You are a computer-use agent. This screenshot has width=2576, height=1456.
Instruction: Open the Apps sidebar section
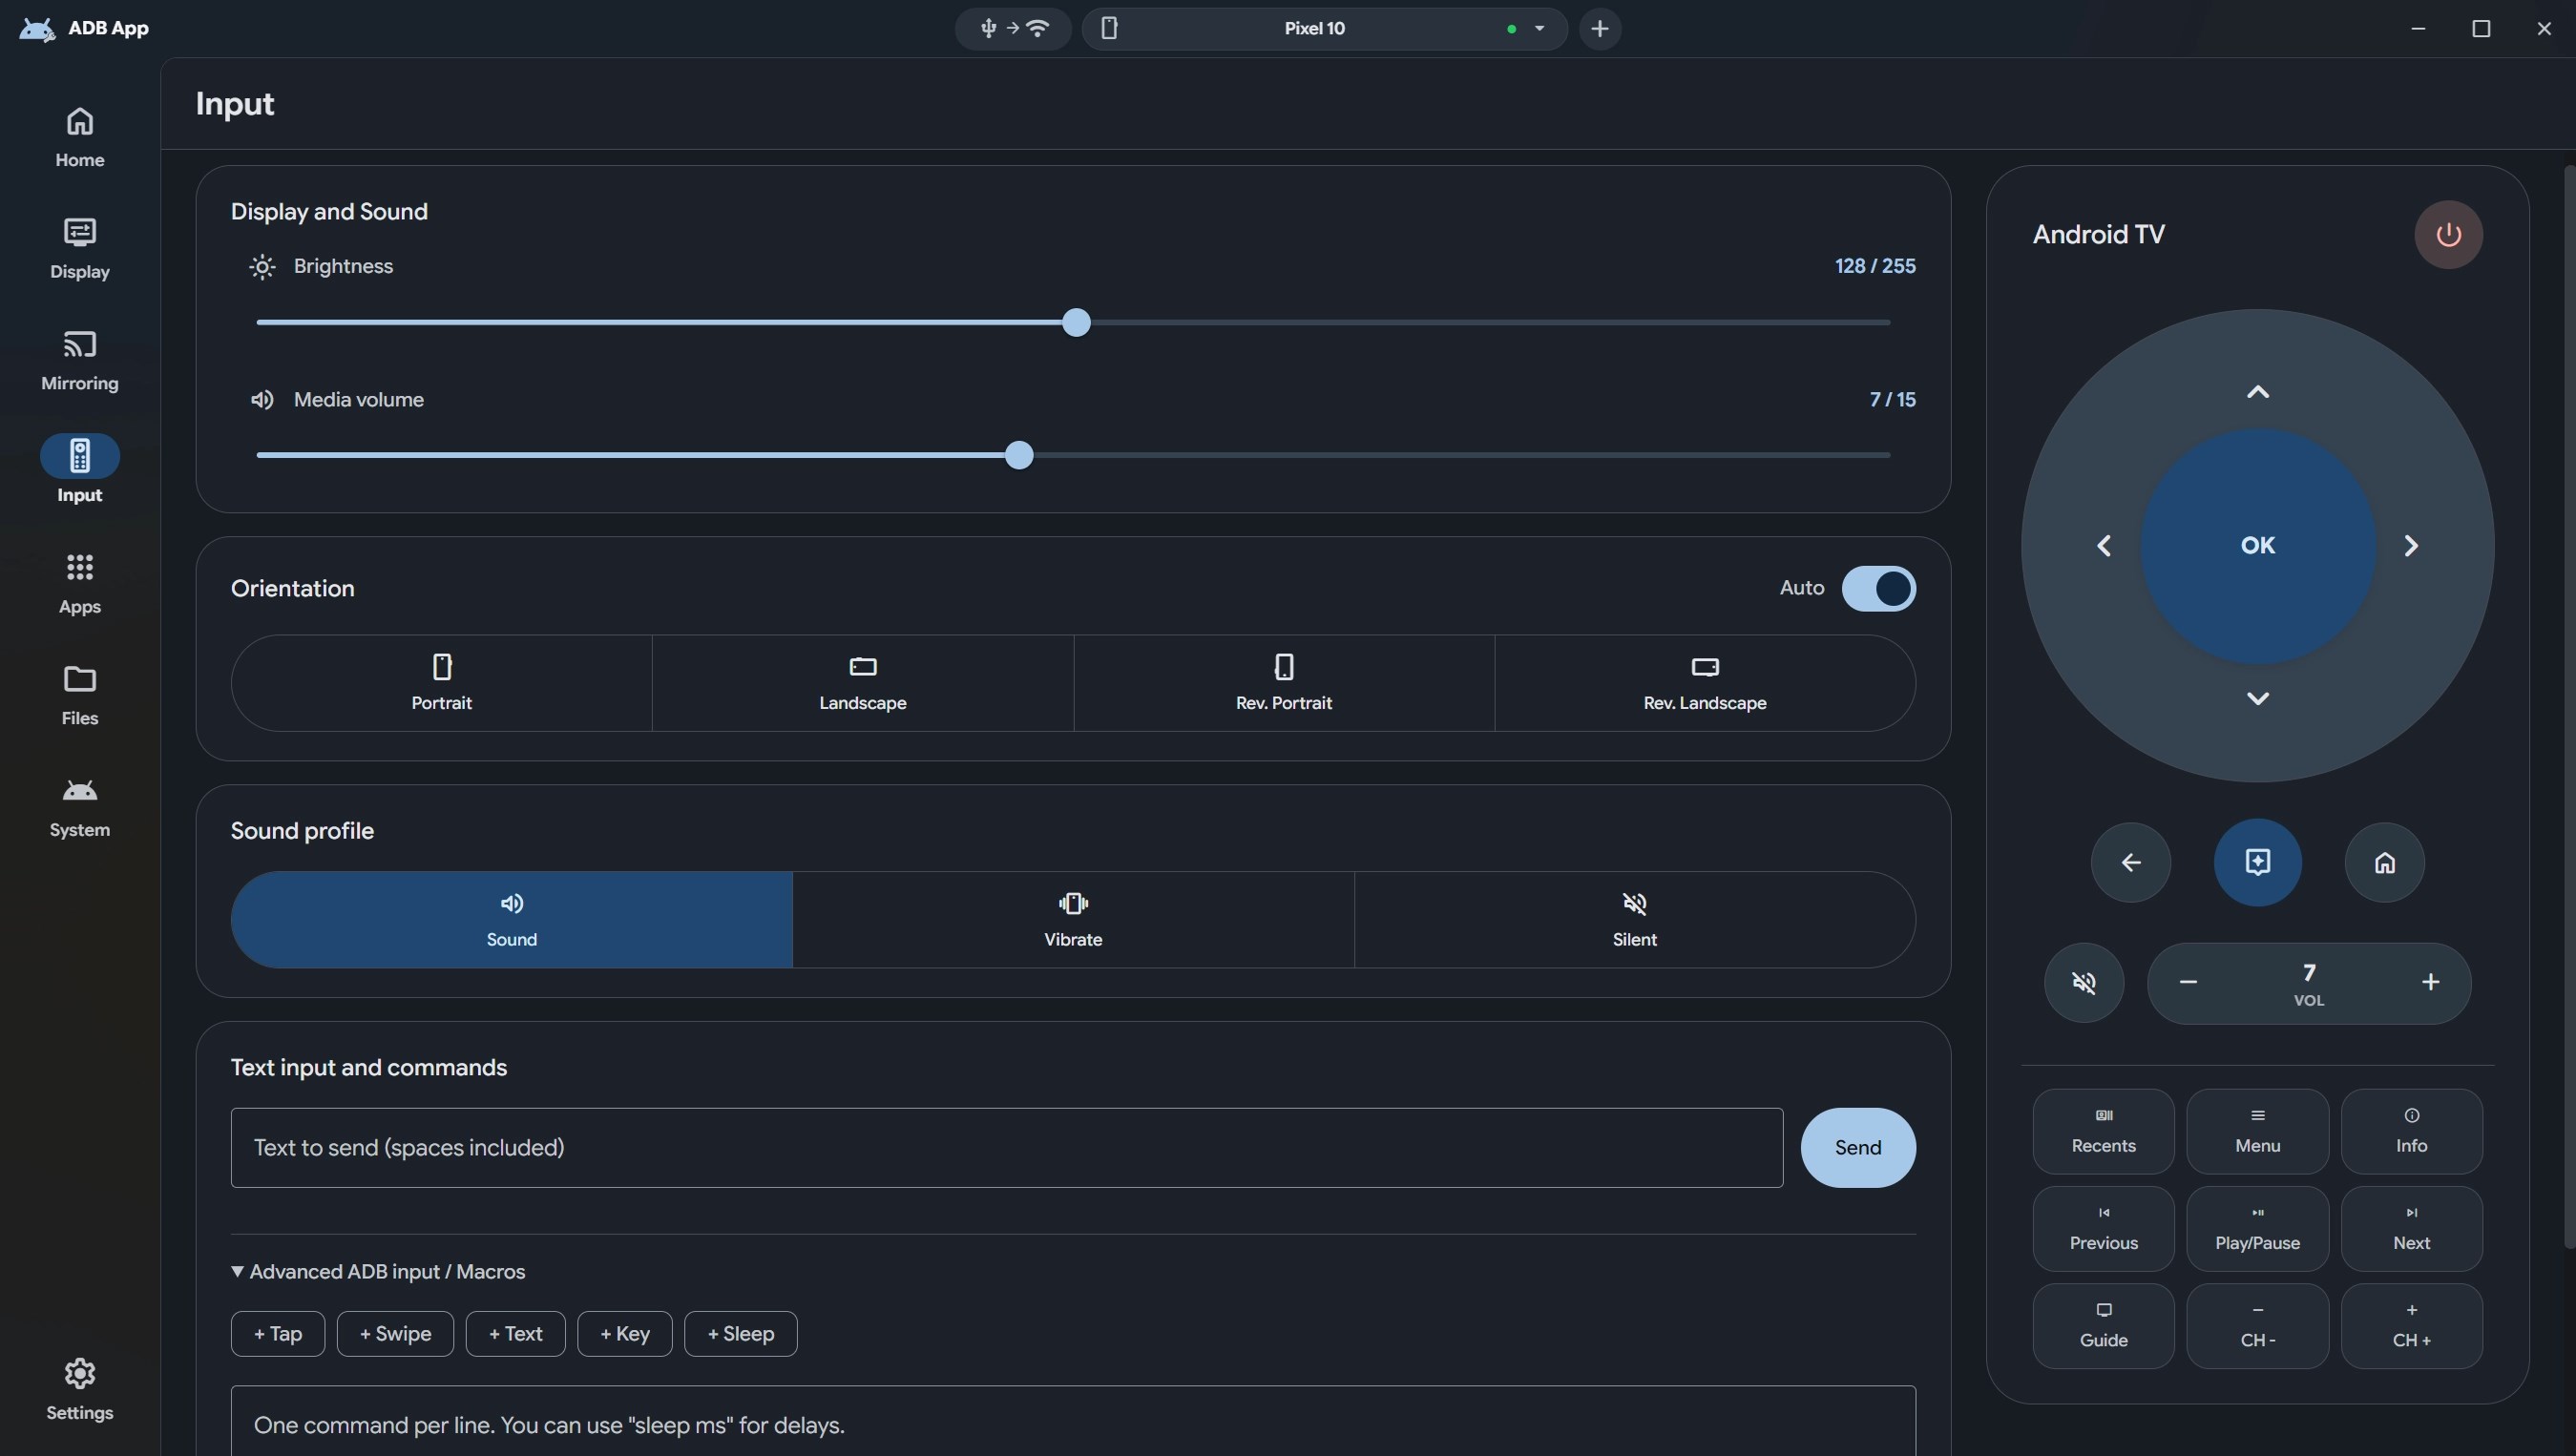pyautogui.click(x=79, y=584)
